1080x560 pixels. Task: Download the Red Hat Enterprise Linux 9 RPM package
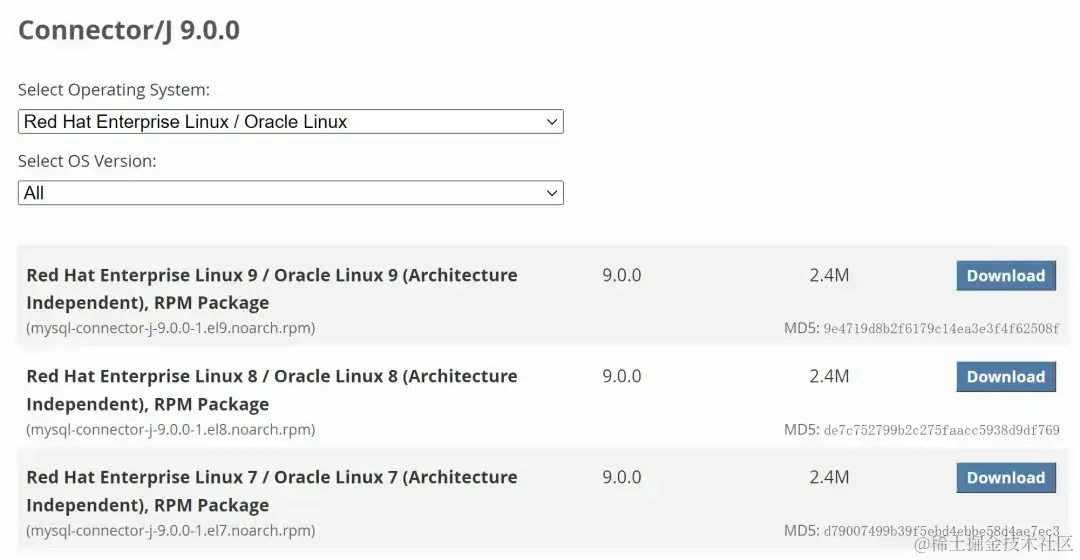(1006, 276)
